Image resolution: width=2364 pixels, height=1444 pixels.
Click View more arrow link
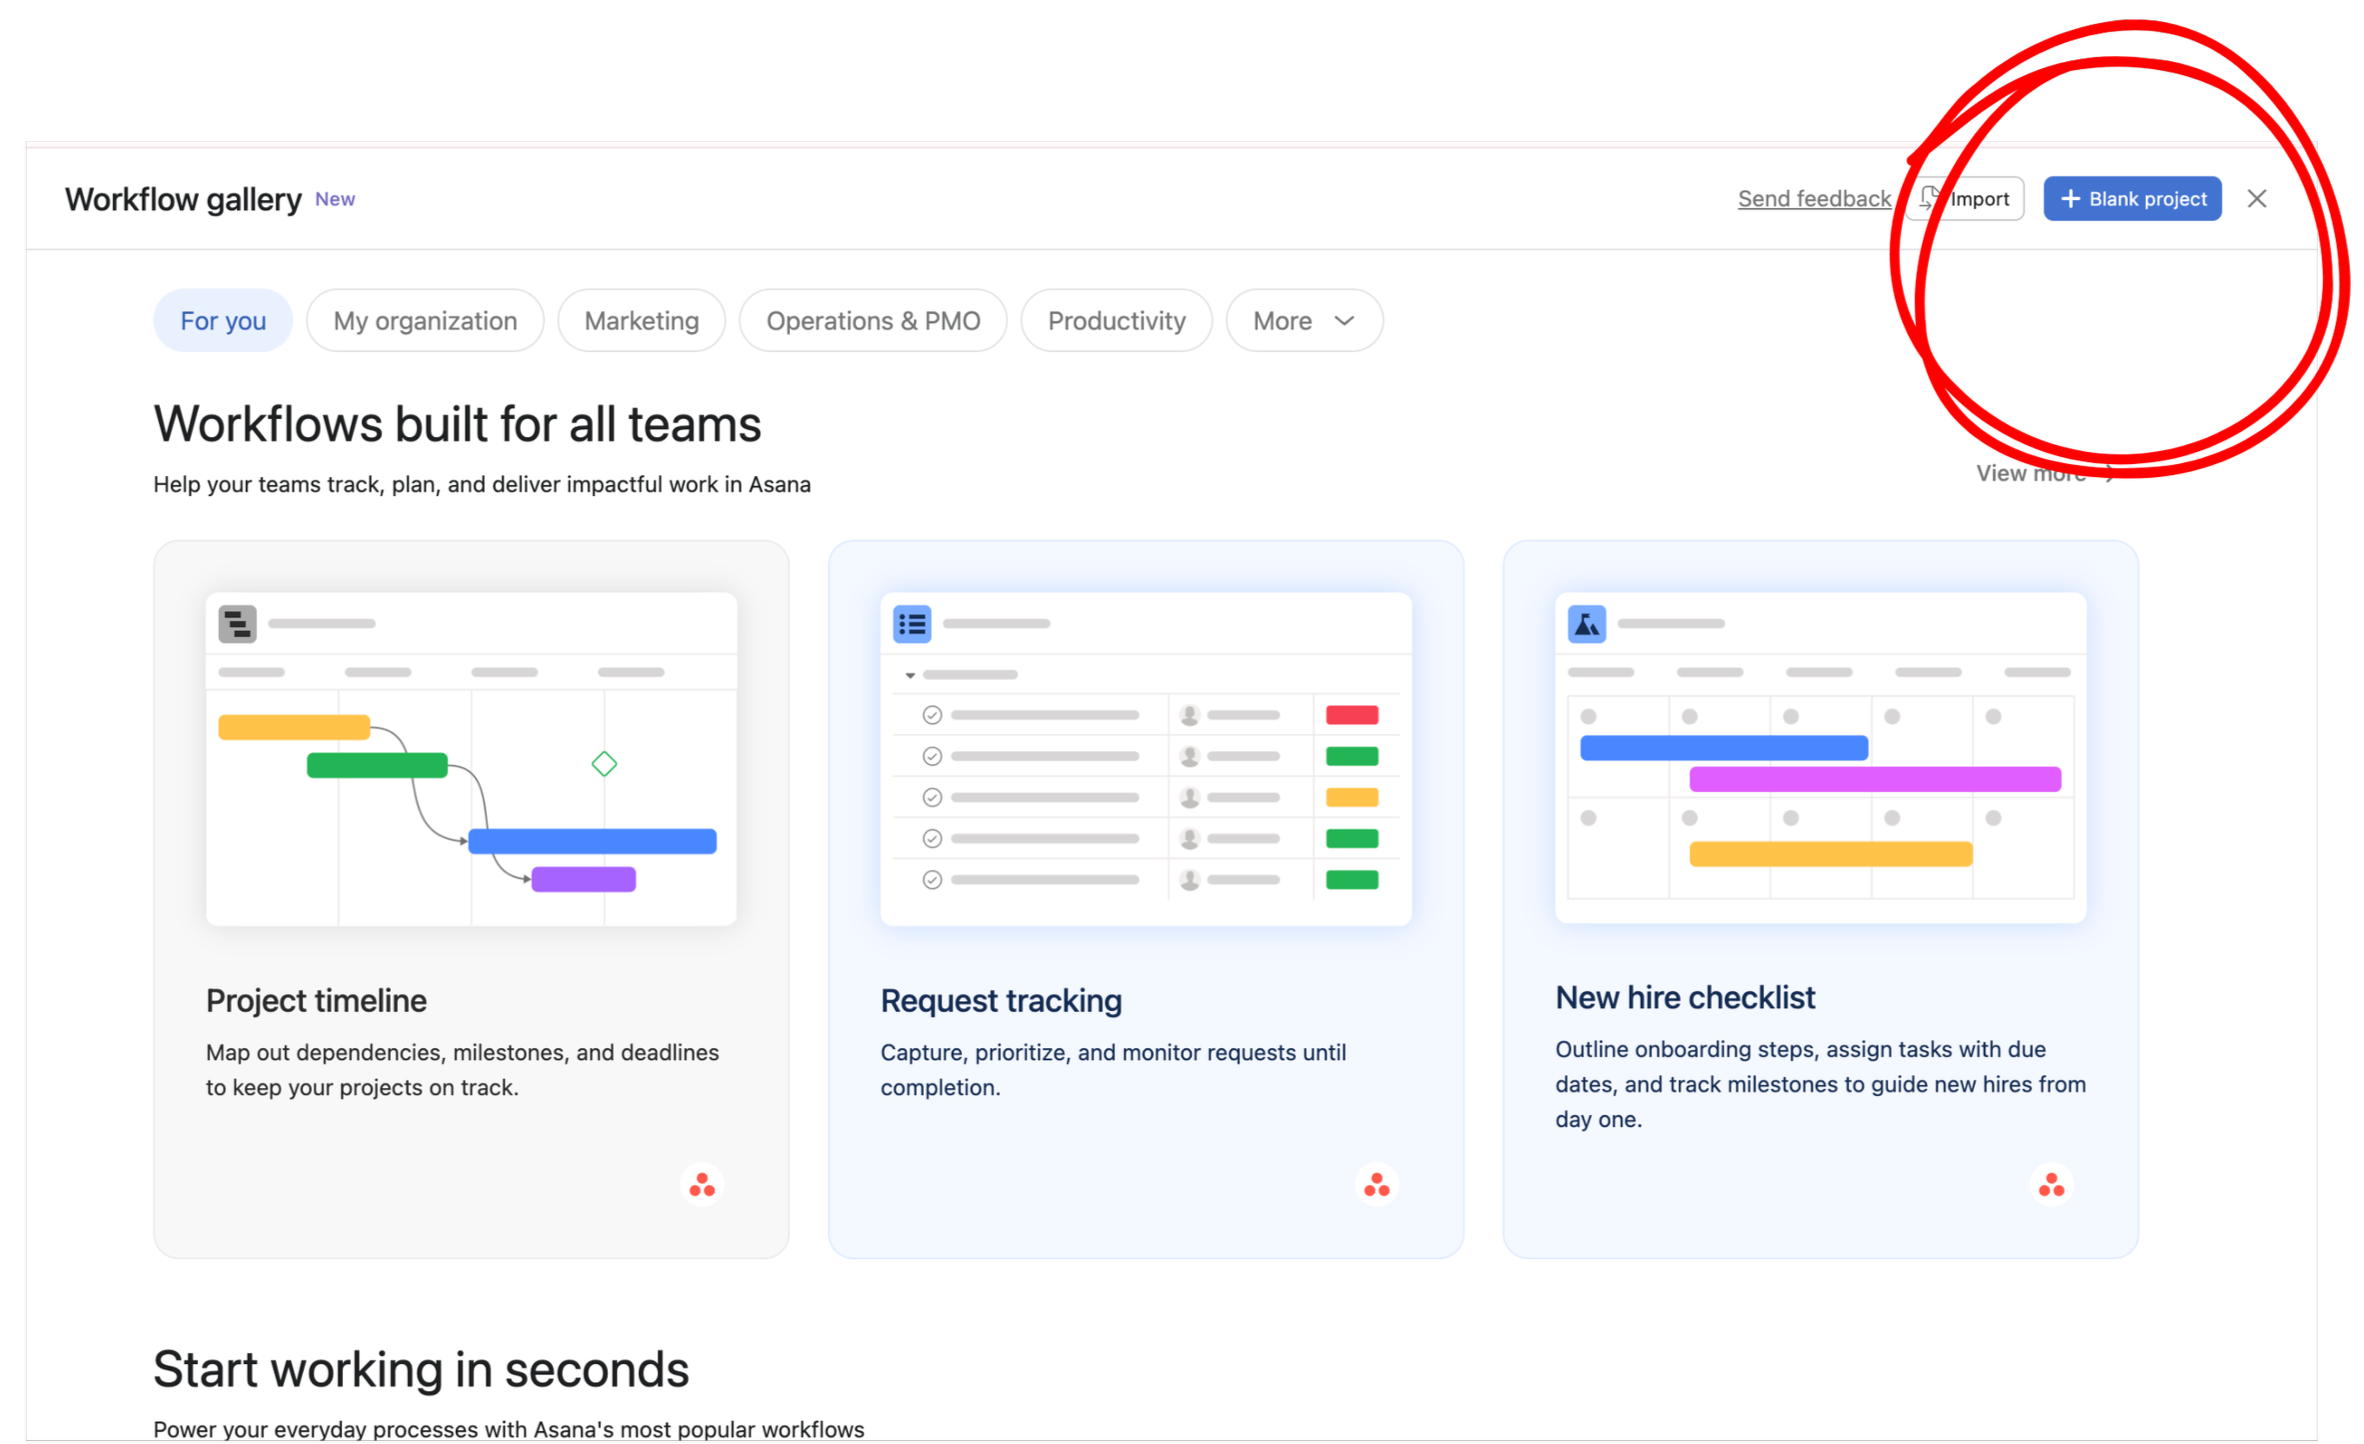coord(2044,474)
